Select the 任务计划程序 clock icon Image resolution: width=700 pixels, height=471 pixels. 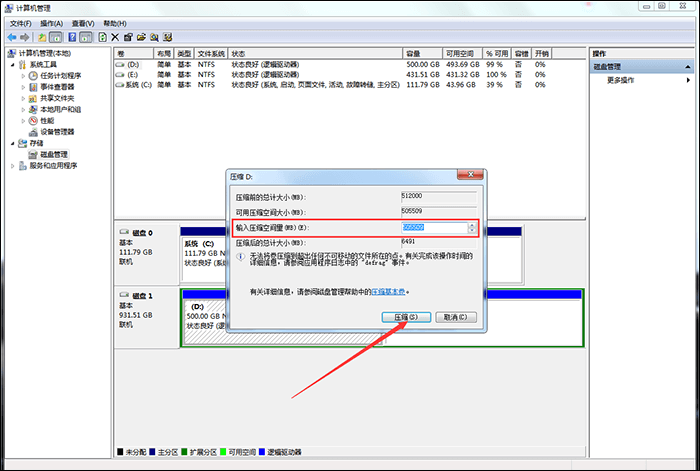(x=33, y=76)
